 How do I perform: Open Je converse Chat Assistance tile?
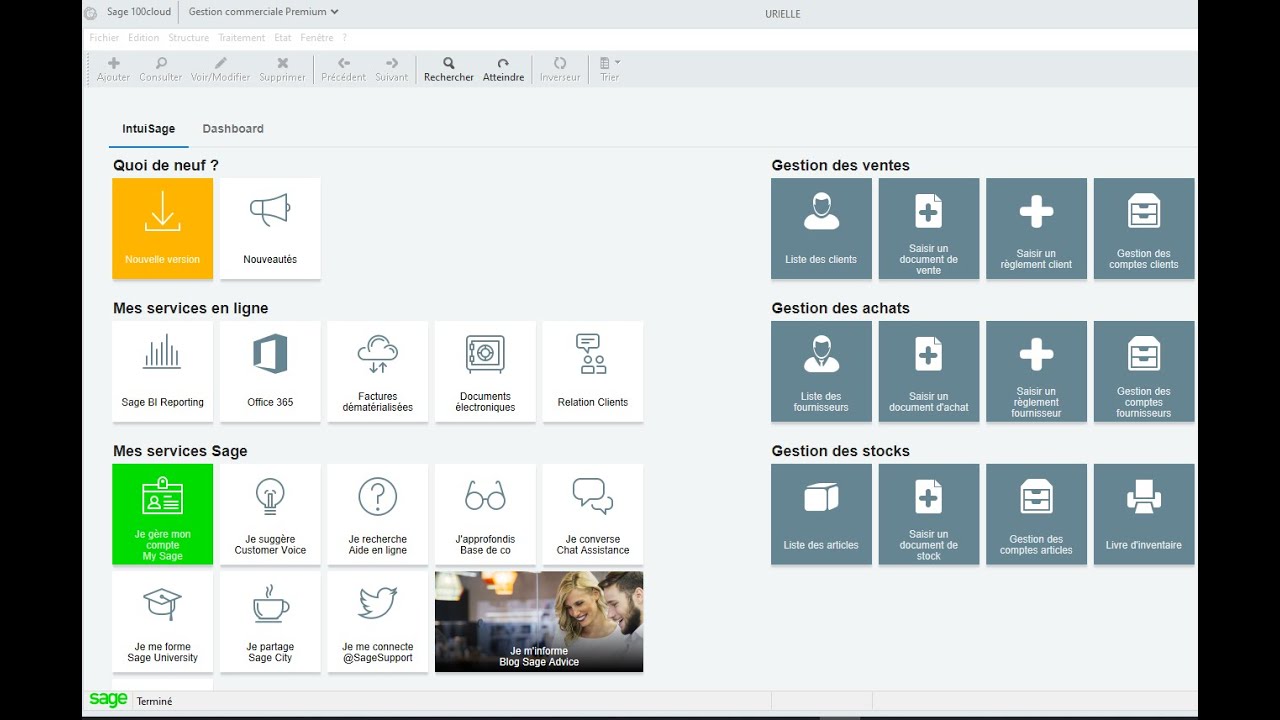coord(592,514)
